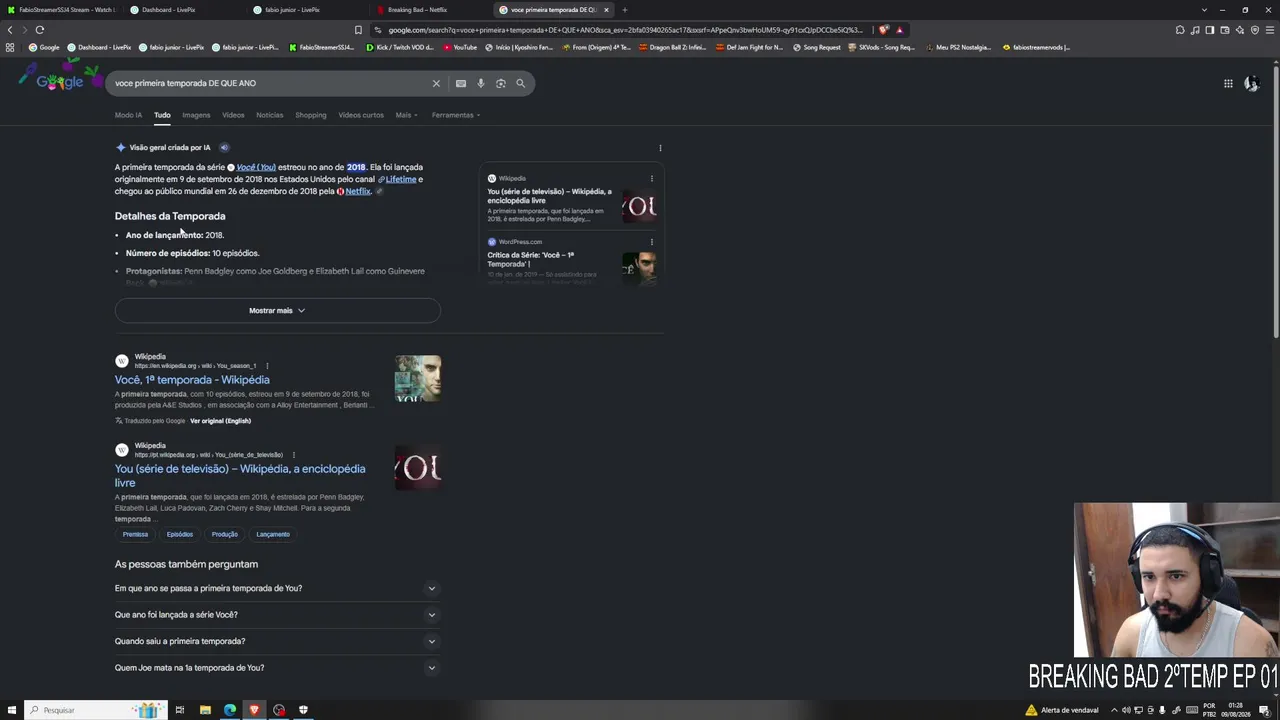The image size is (1280, 720).
Task: Open the taskbar clock and date
Action: point(1238,710)
